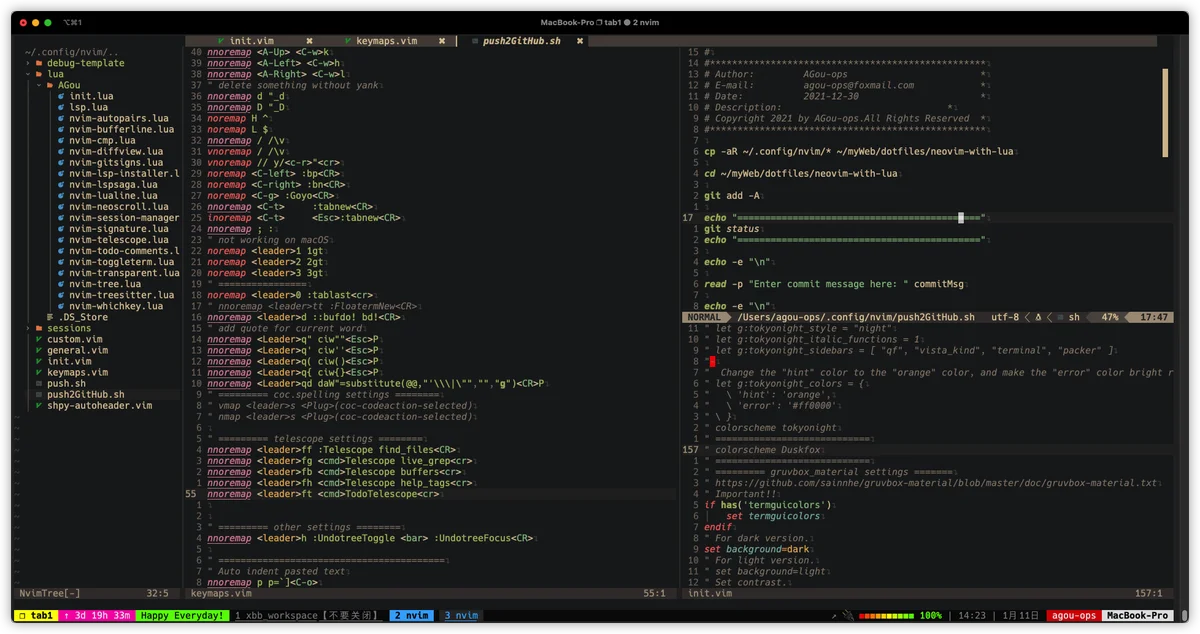Select nvim-neoscroll.lua in the file tree
The image size is (1200, 634).
[118, 207]
